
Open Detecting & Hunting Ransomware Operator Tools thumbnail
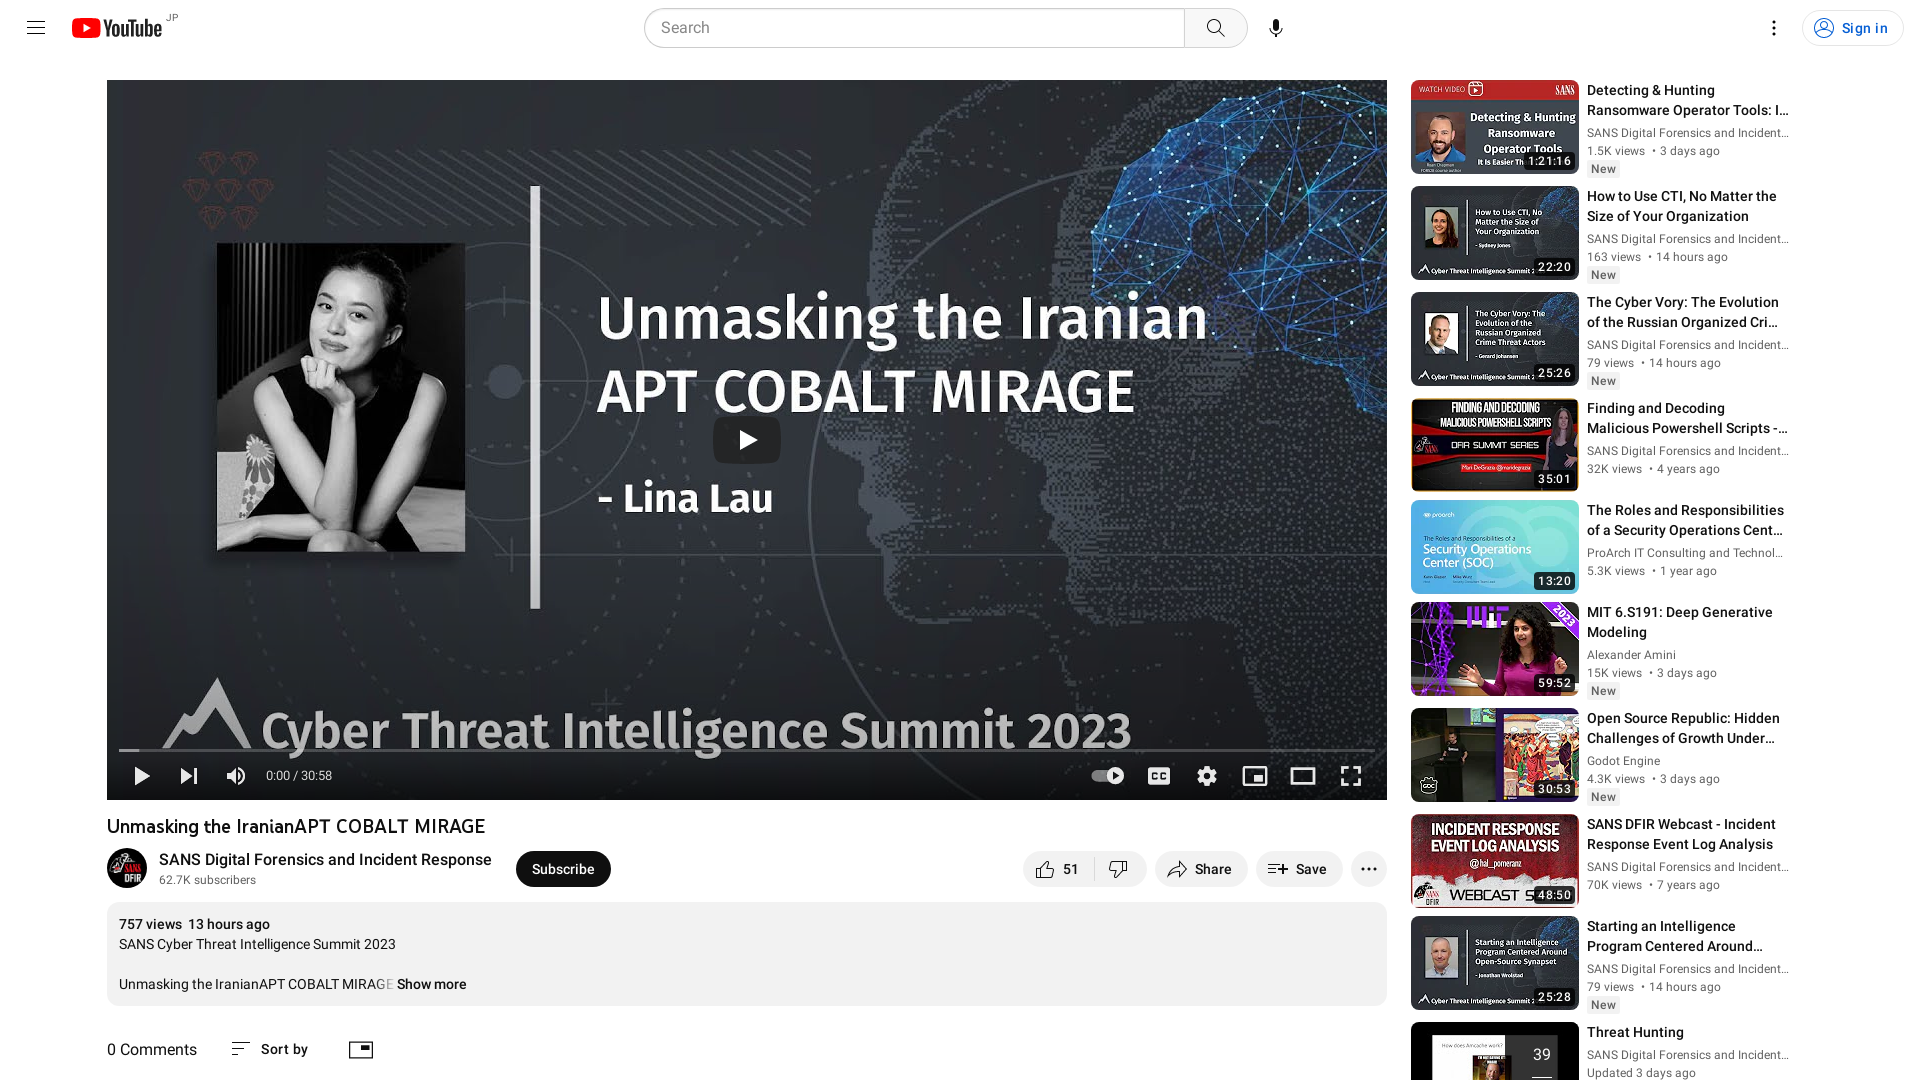[1495, 127]
